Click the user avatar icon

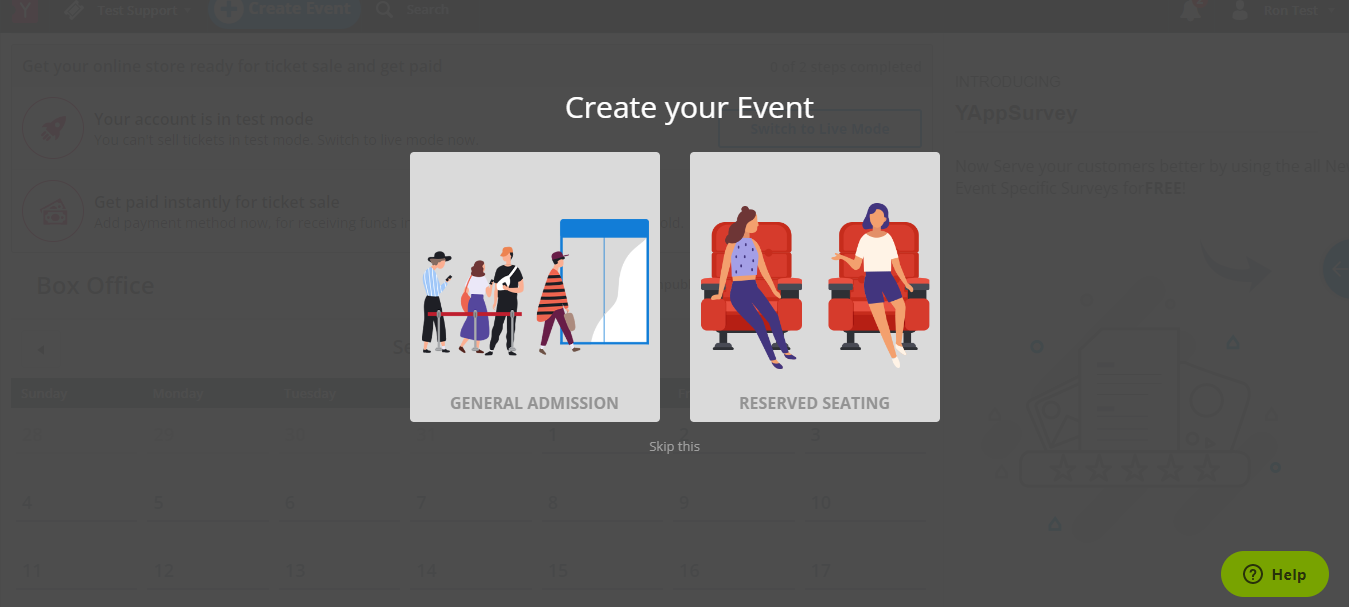(x=1240, y=10)
